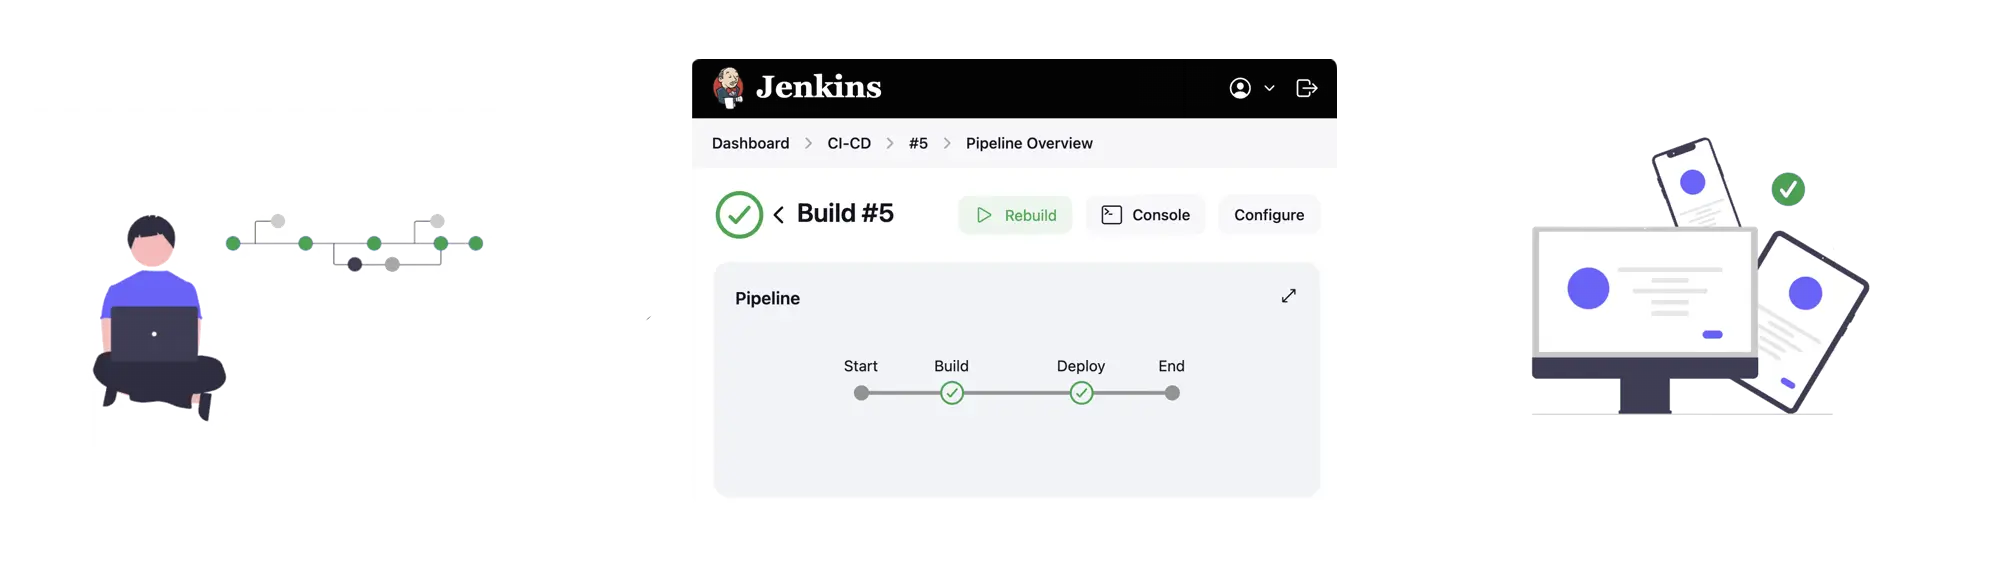Click the Start stage label
This screenshot has width=2000, height=583.
point(861,366)
